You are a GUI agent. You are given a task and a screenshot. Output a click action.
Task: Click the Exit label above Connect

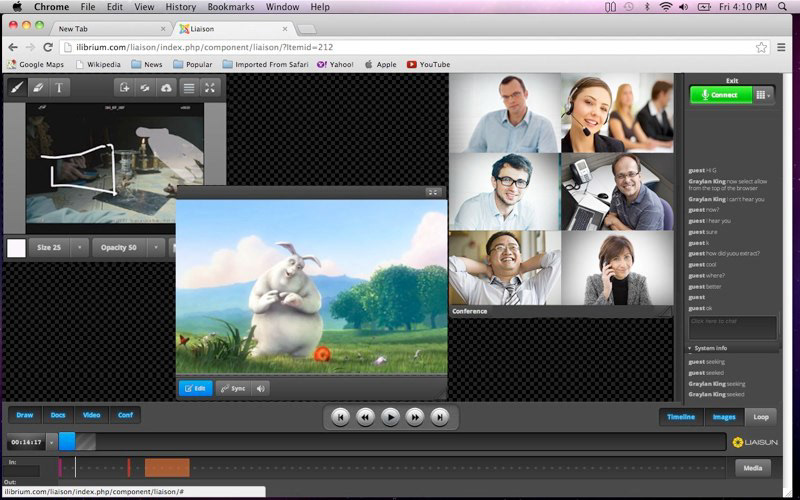[x=732, y=81]
